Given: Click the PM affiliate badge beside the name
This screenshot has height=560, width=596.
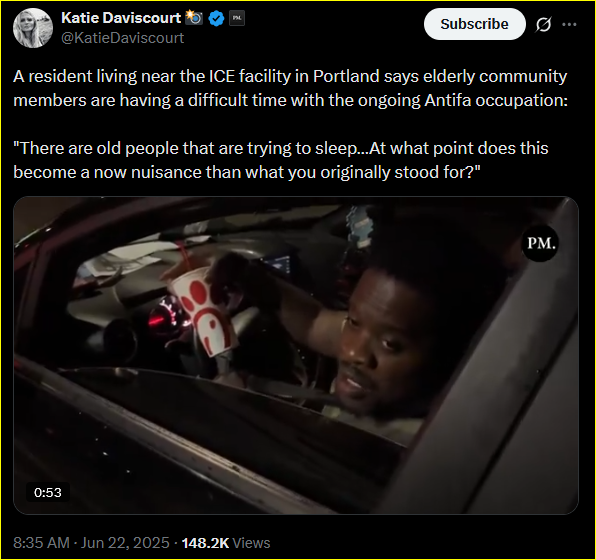Looking at the screenshot, I should (237, 18).
